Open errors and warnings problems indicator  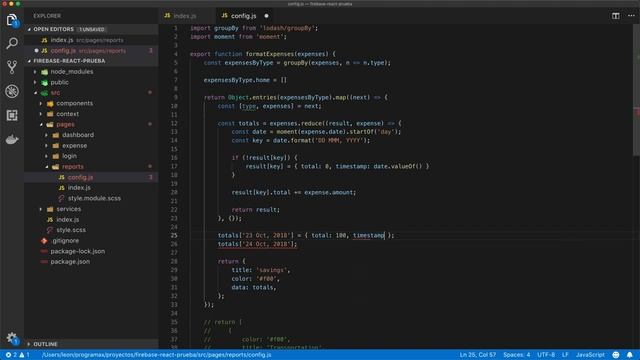pyautogui.click(x=17, y=355)
